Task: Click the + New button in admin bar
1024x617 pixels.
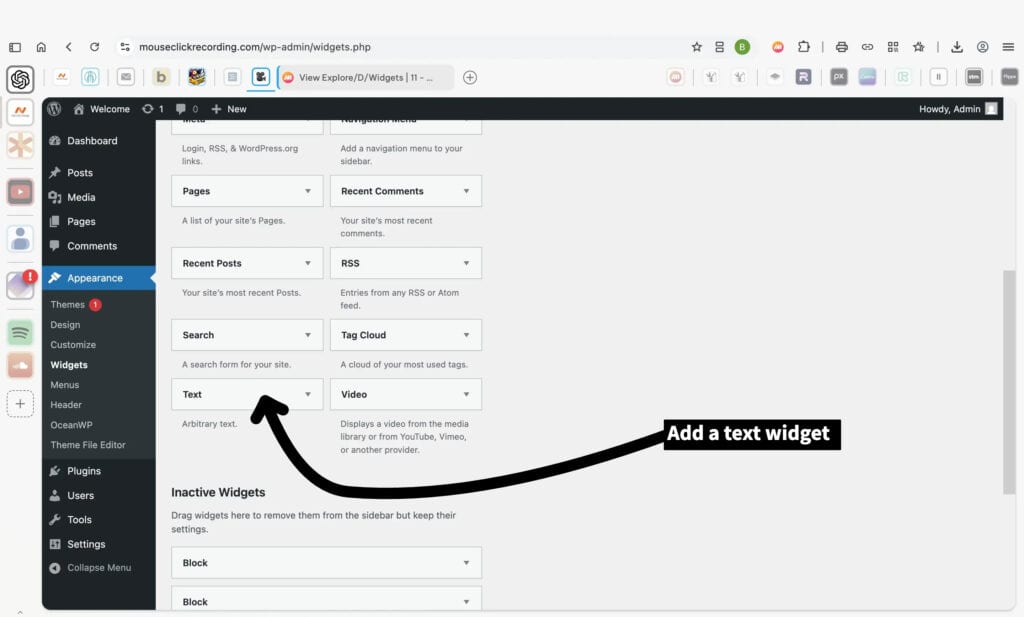Action: pyautogui.click(x=229, y=109)
